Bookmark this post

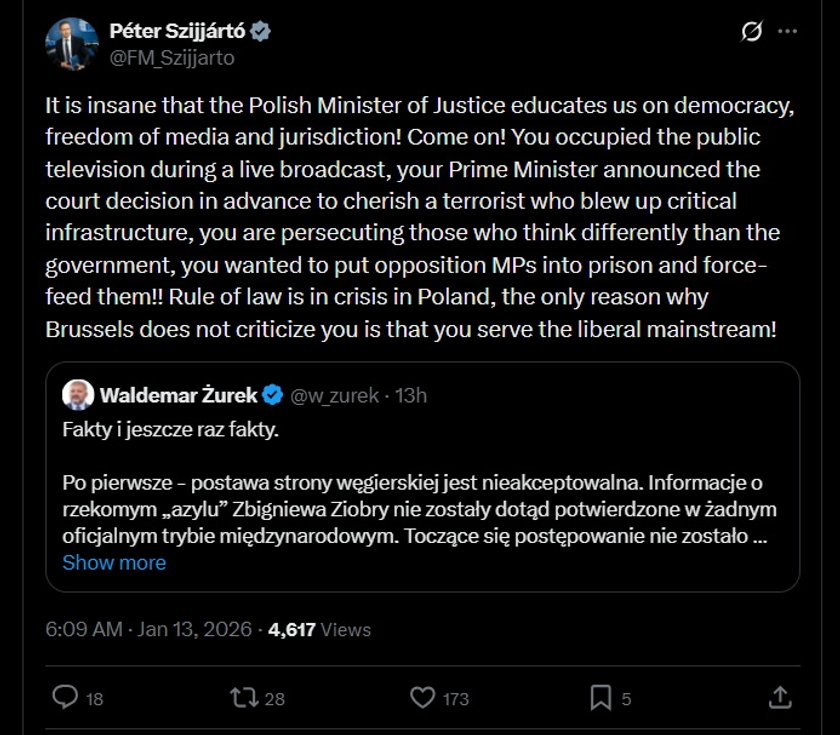[x=600, y=697]
